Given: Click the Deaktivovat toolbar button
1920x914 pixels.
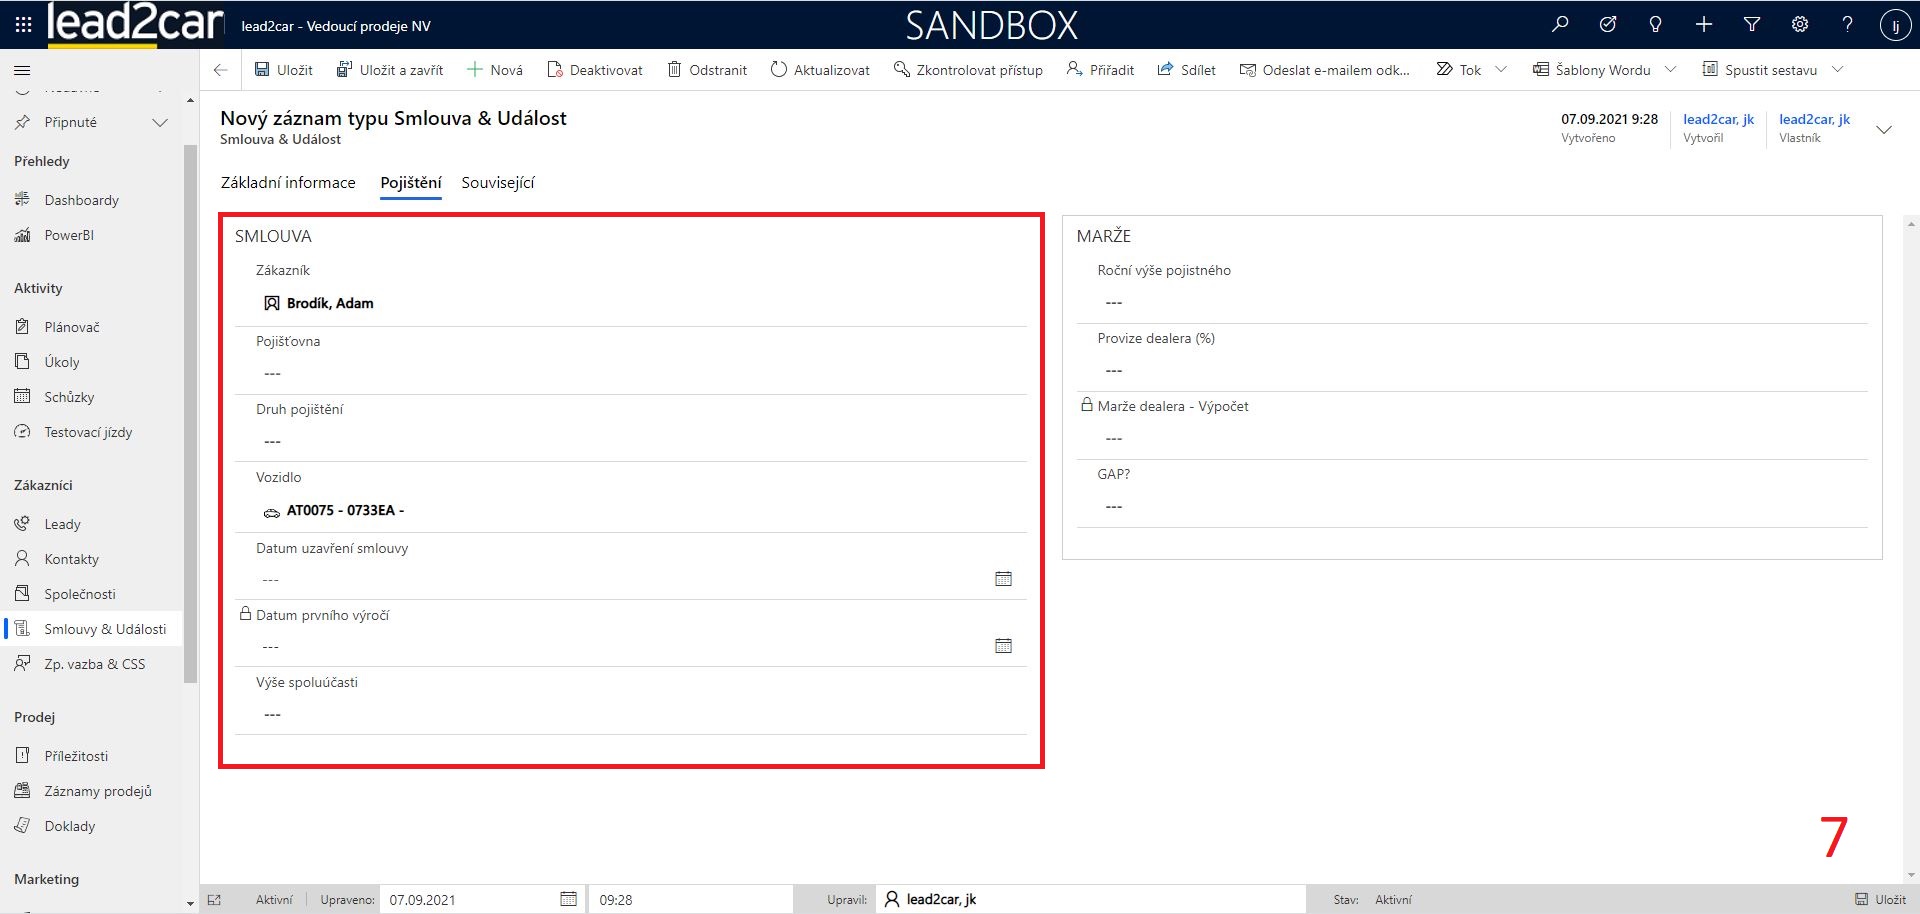Looking at the screenshot, I should 595,70.
